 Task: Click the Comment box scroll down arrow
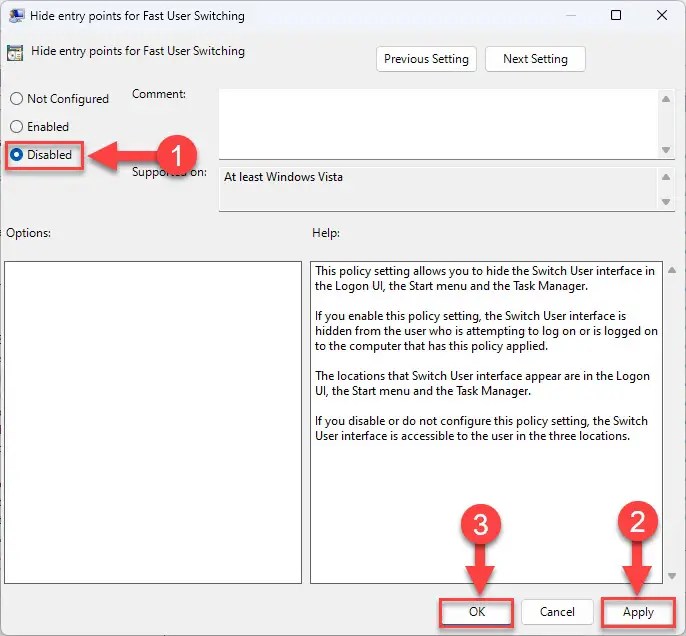(x=666, y=150)
